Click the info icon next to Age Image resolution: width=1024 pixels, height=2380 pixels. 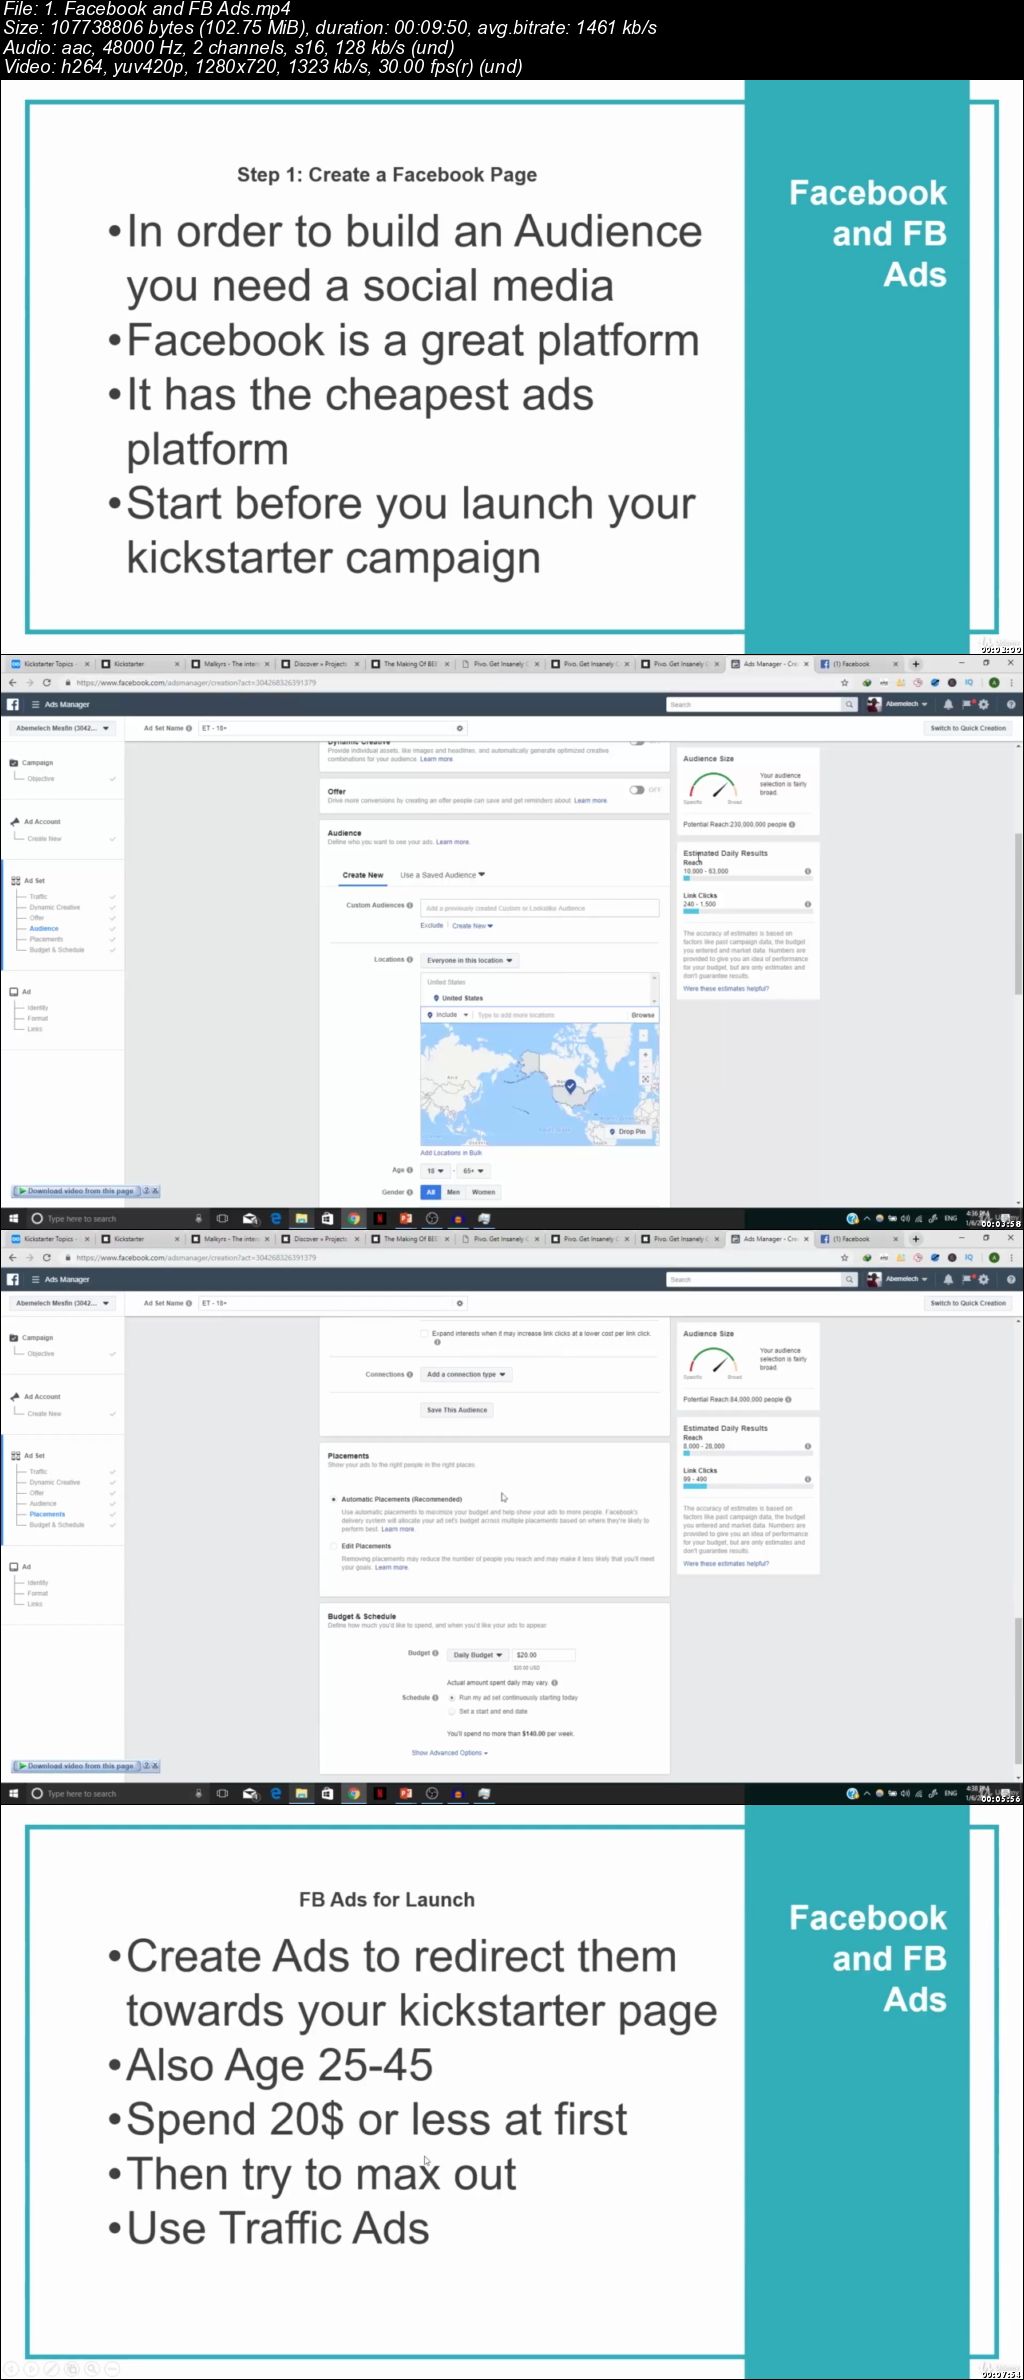[x=410, y=1170]
